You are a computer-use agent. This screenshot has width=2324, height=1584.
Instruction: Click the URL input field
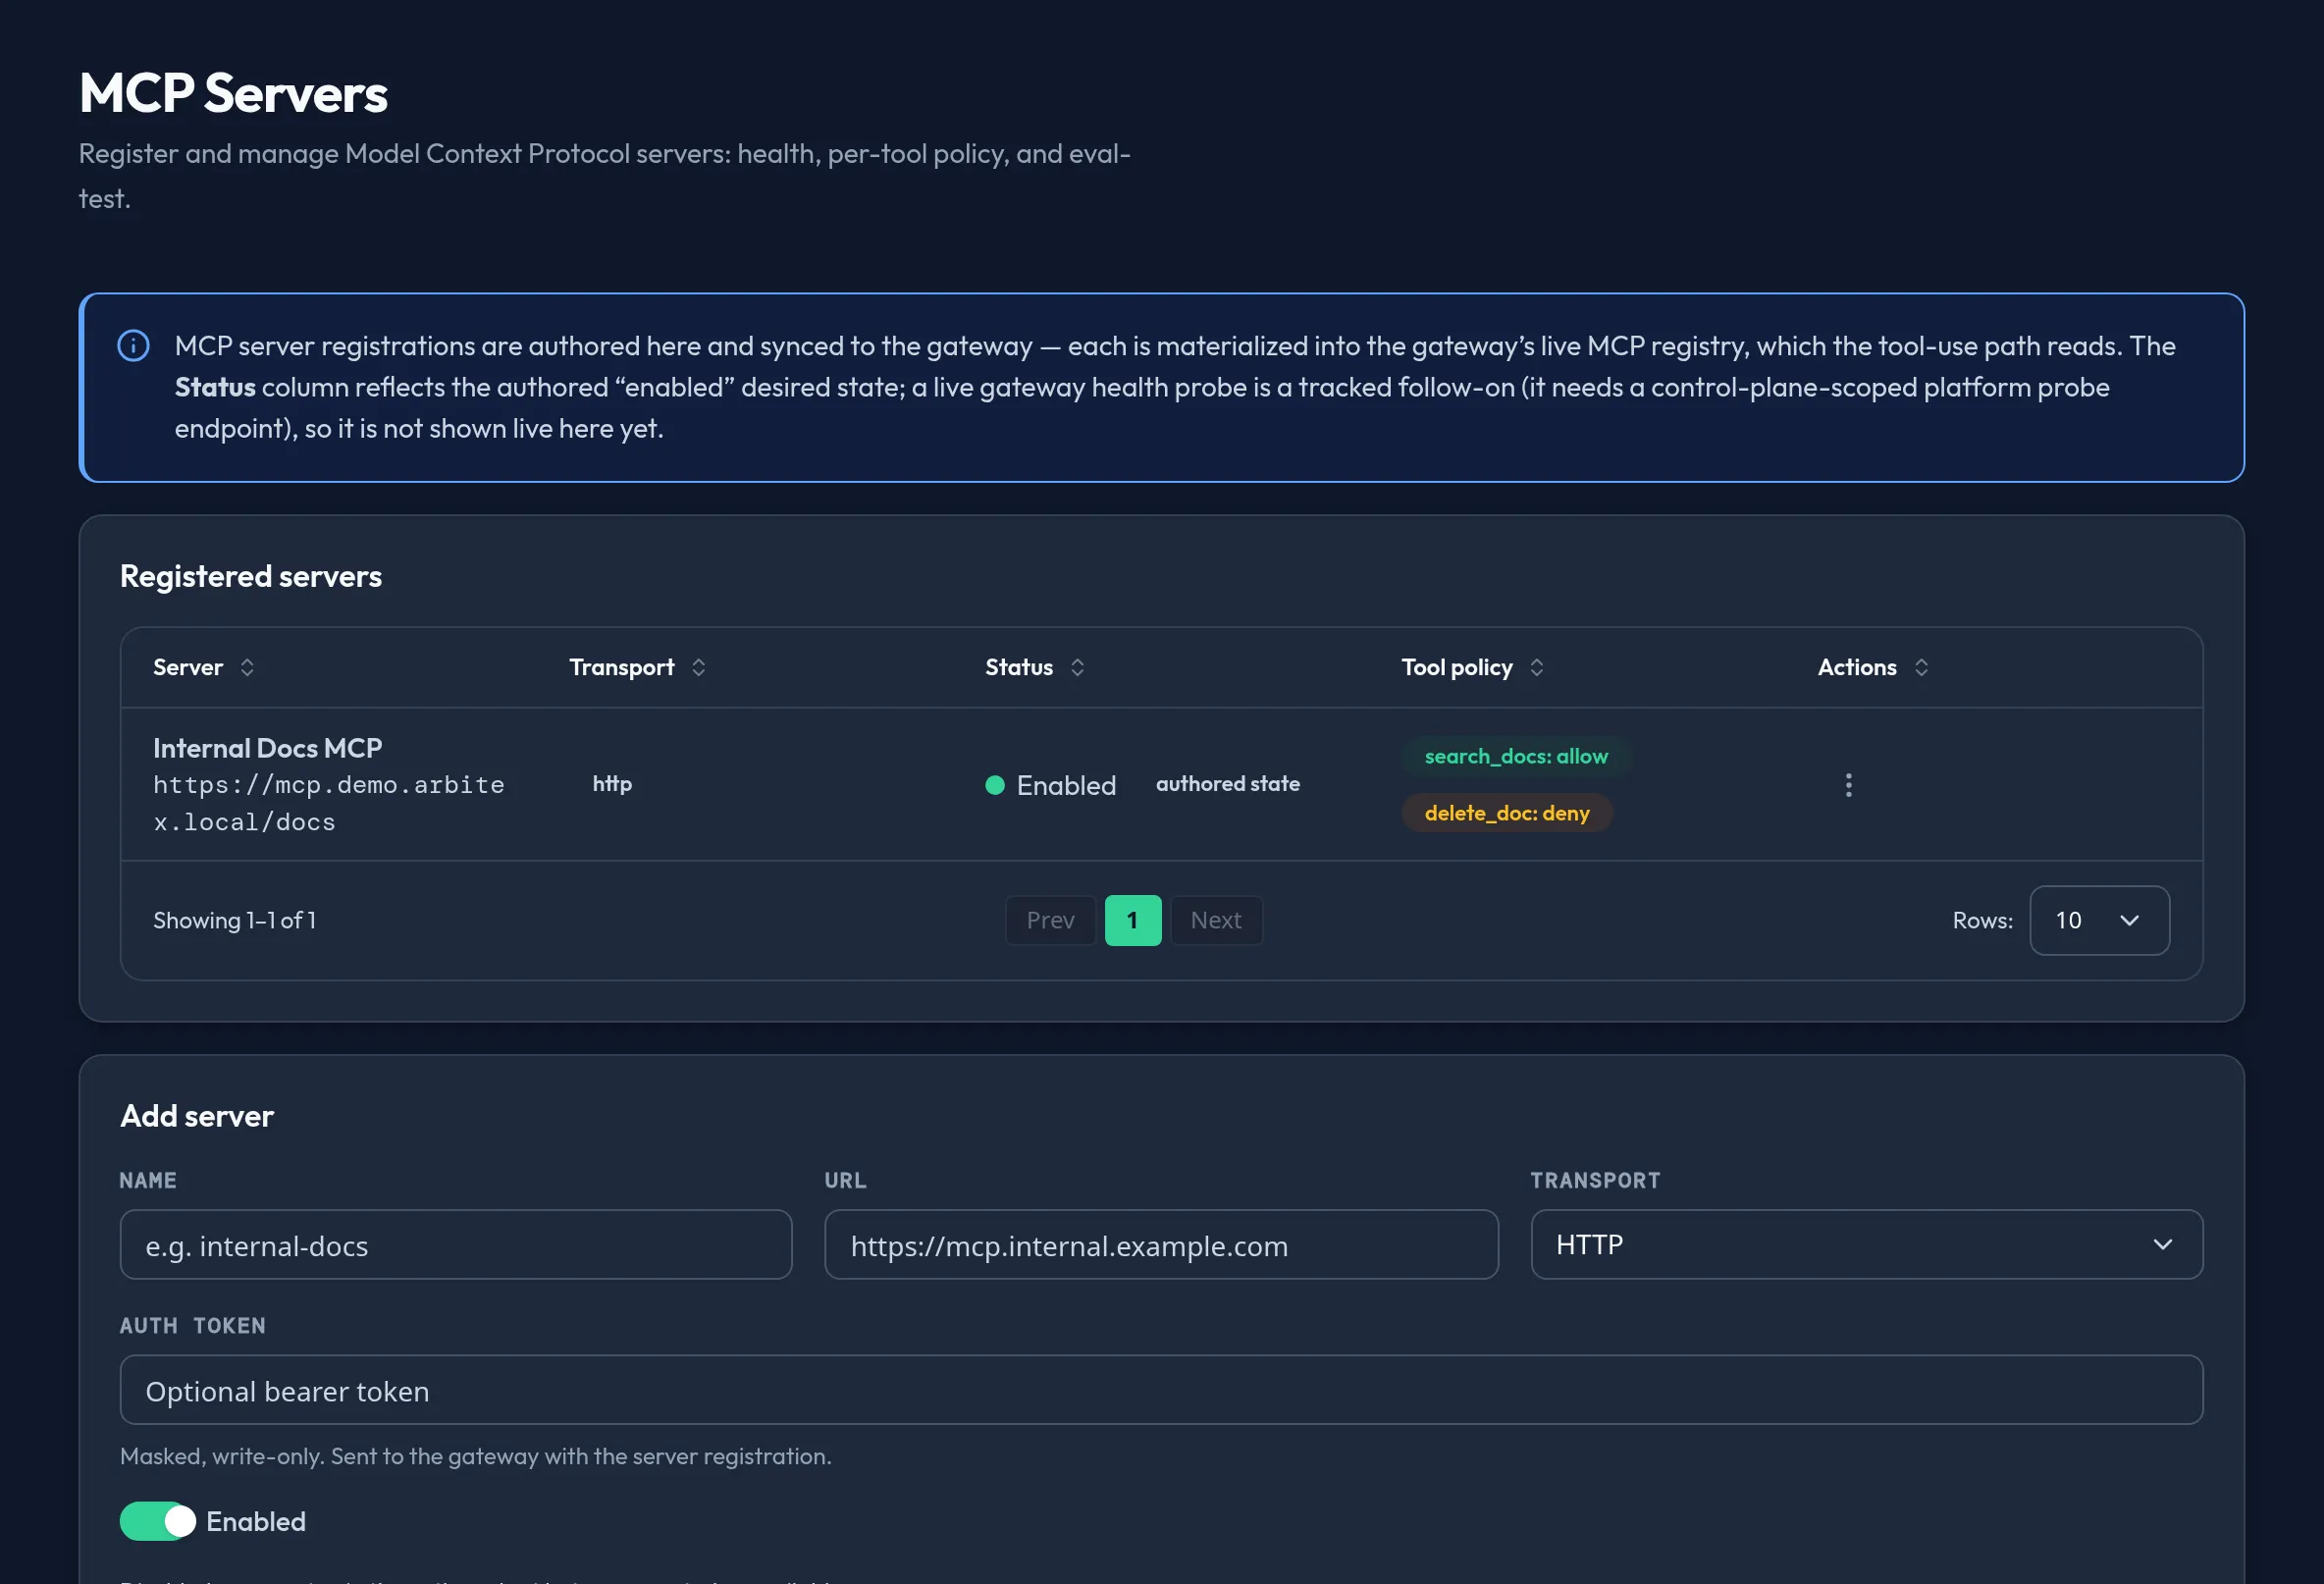[x=1161, y=1245]
